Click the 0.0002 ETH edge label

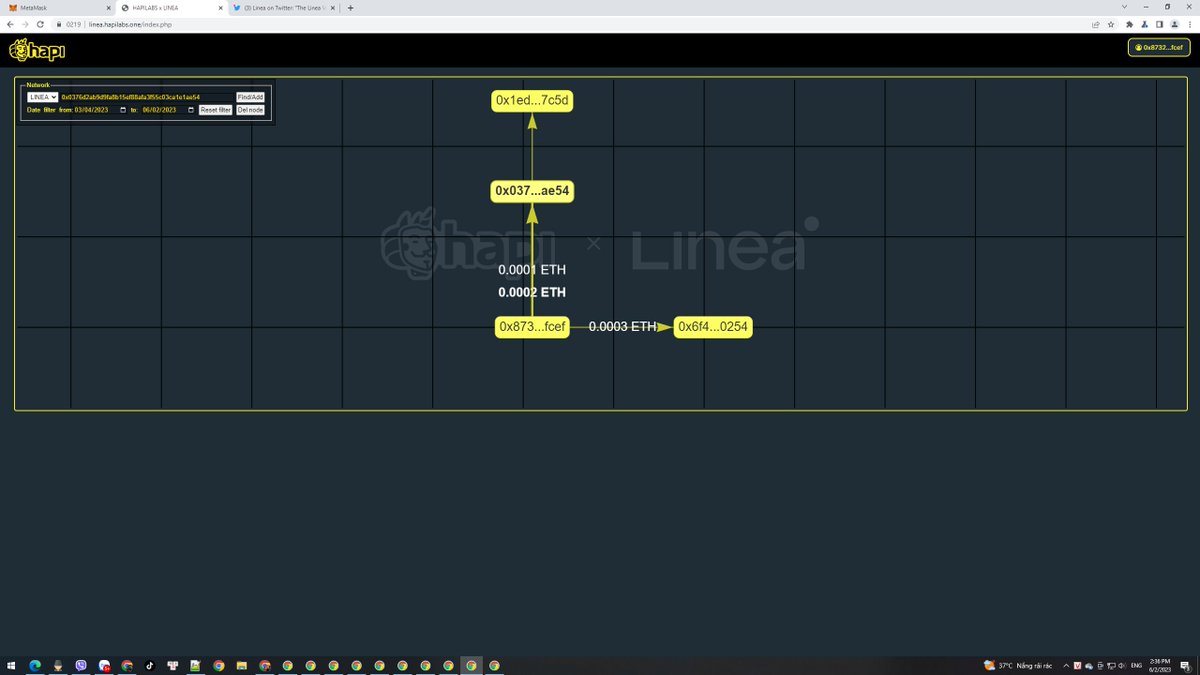[x=532, y=293]
